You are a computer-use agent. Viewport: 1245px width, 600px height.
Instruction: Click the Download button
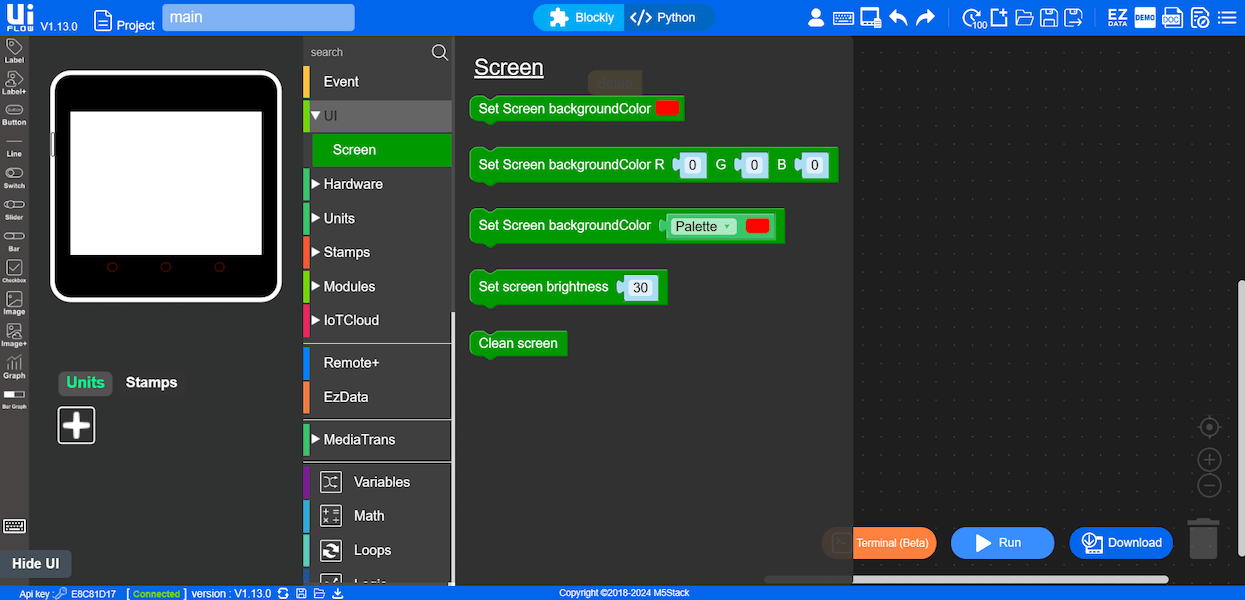point(1121,543)
